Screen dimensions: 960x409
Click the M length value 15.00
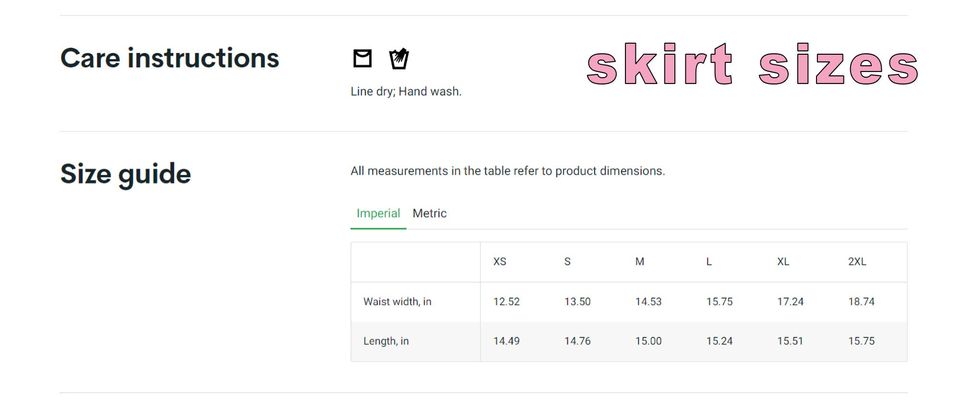648,341
